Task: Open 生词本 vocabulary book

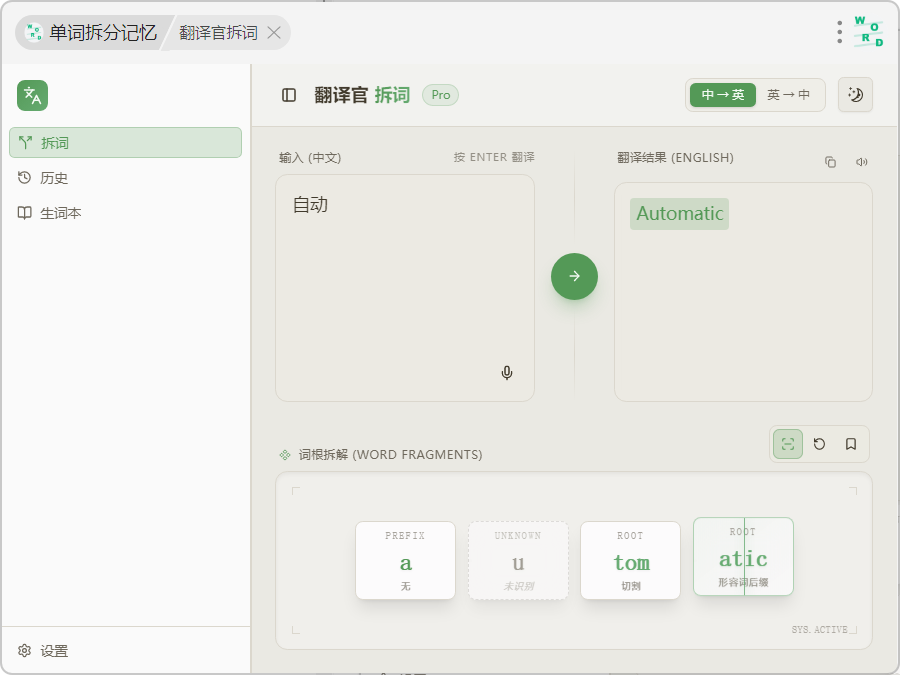Action: [x=60, y=213]
